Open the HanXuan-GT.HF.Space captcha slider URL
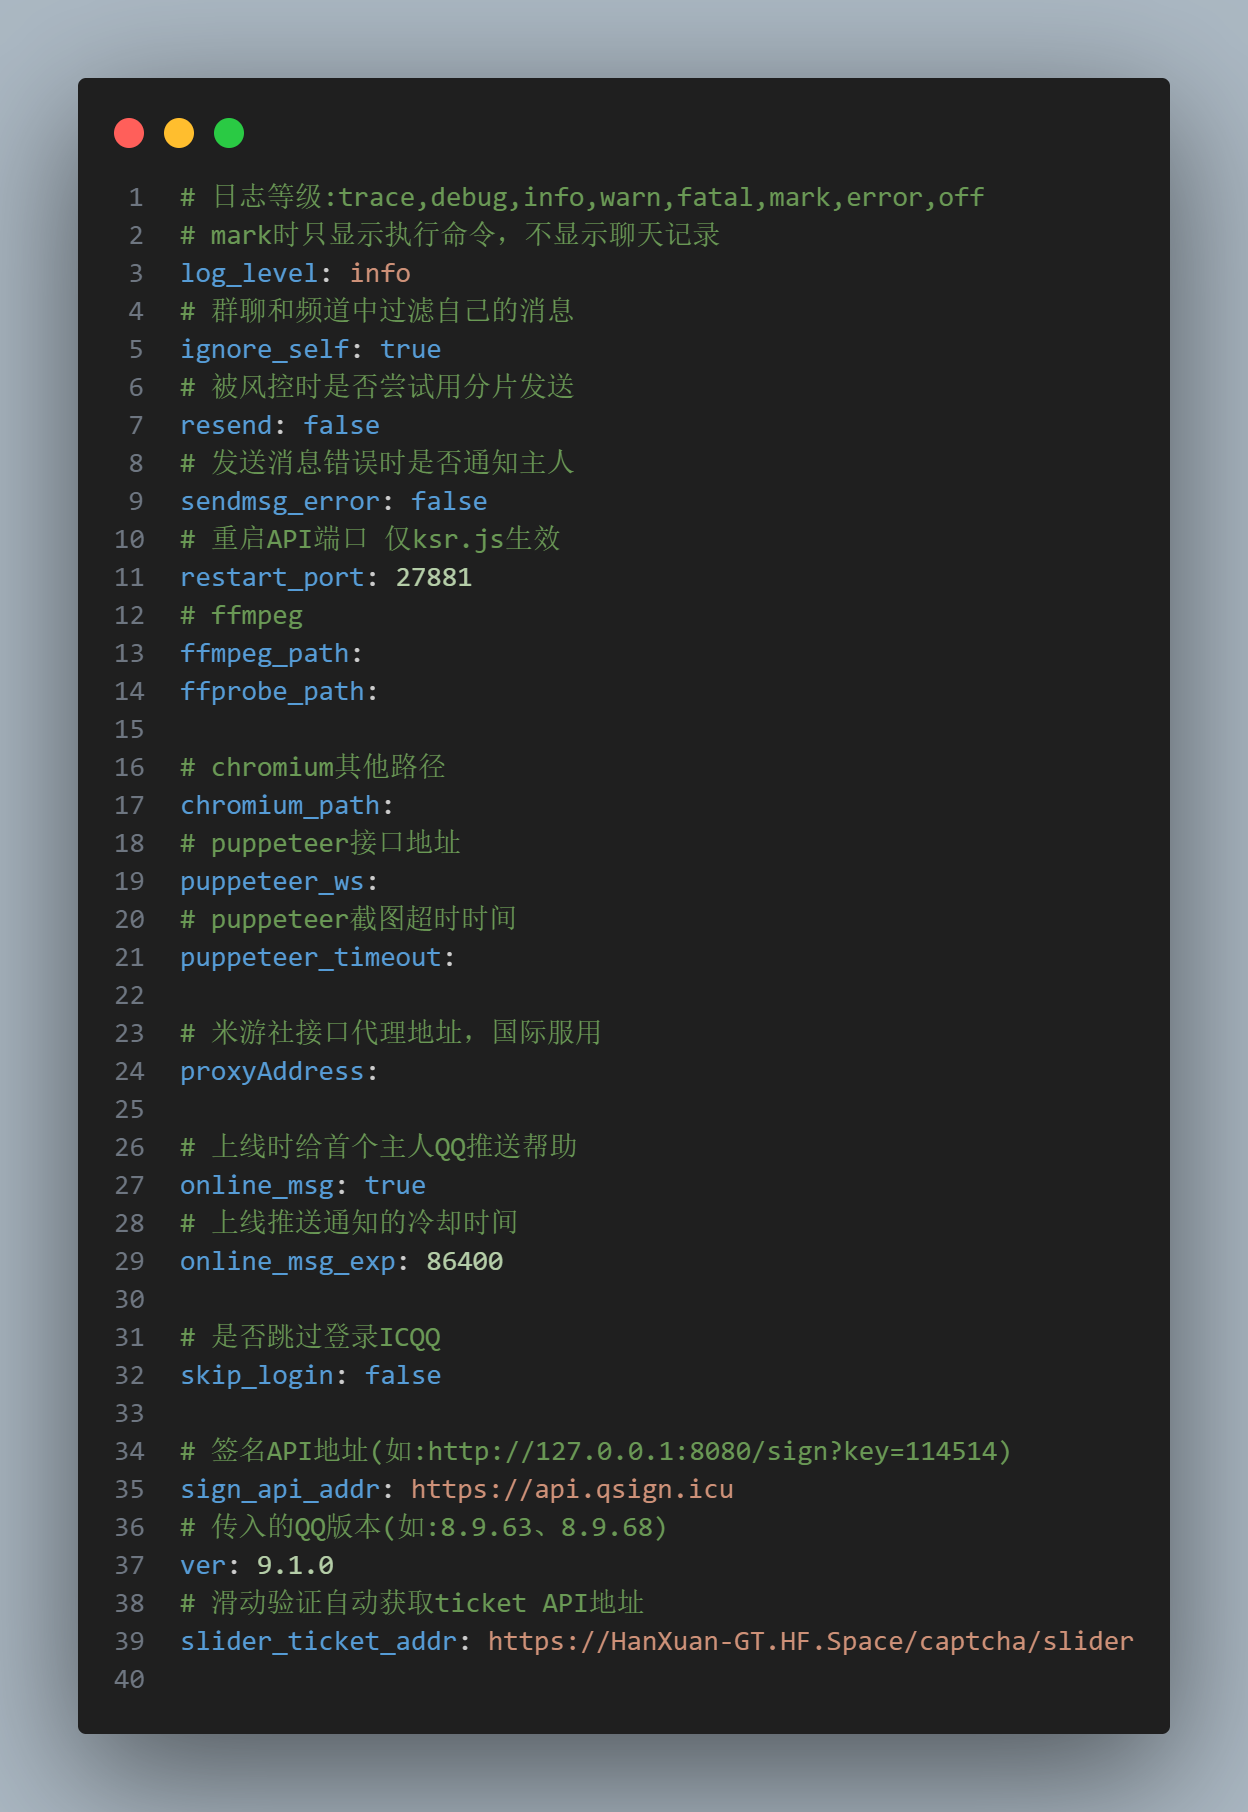1248x1812 pixels. (x=810, y=1641)
